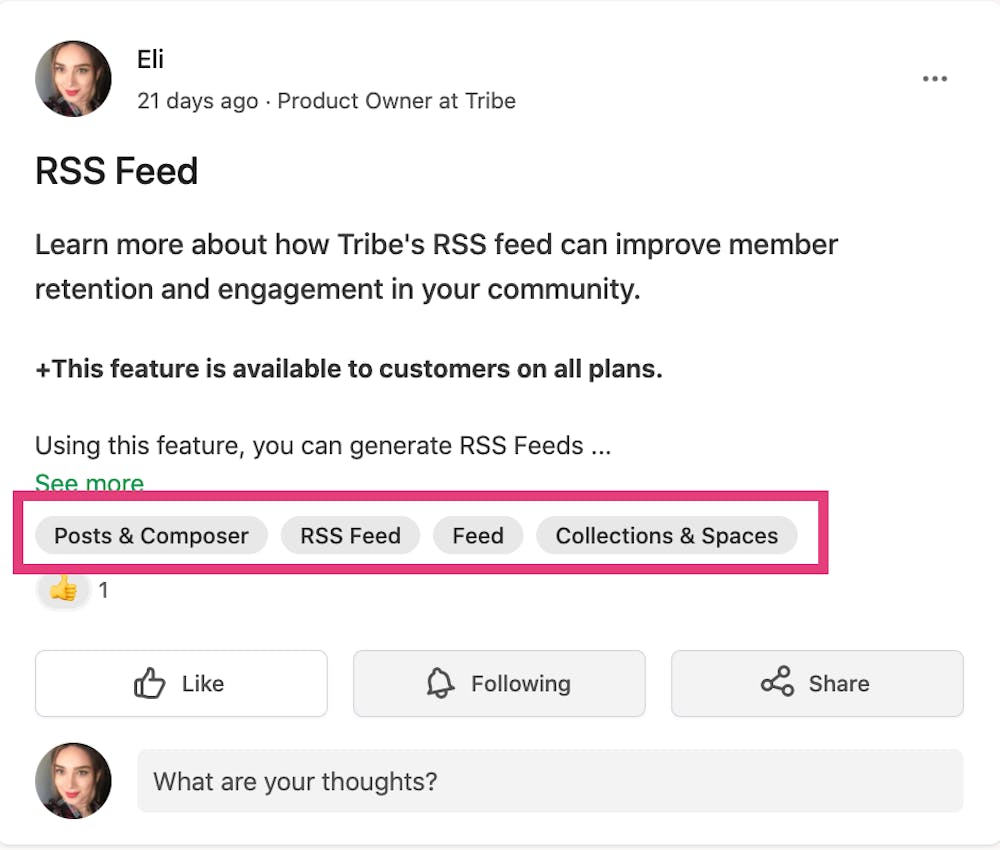The width and height of the screenshot is (1000, 850).
Task: Click the bold all-plans availability note
Action: pyautogui.click(x=348, y=369)
